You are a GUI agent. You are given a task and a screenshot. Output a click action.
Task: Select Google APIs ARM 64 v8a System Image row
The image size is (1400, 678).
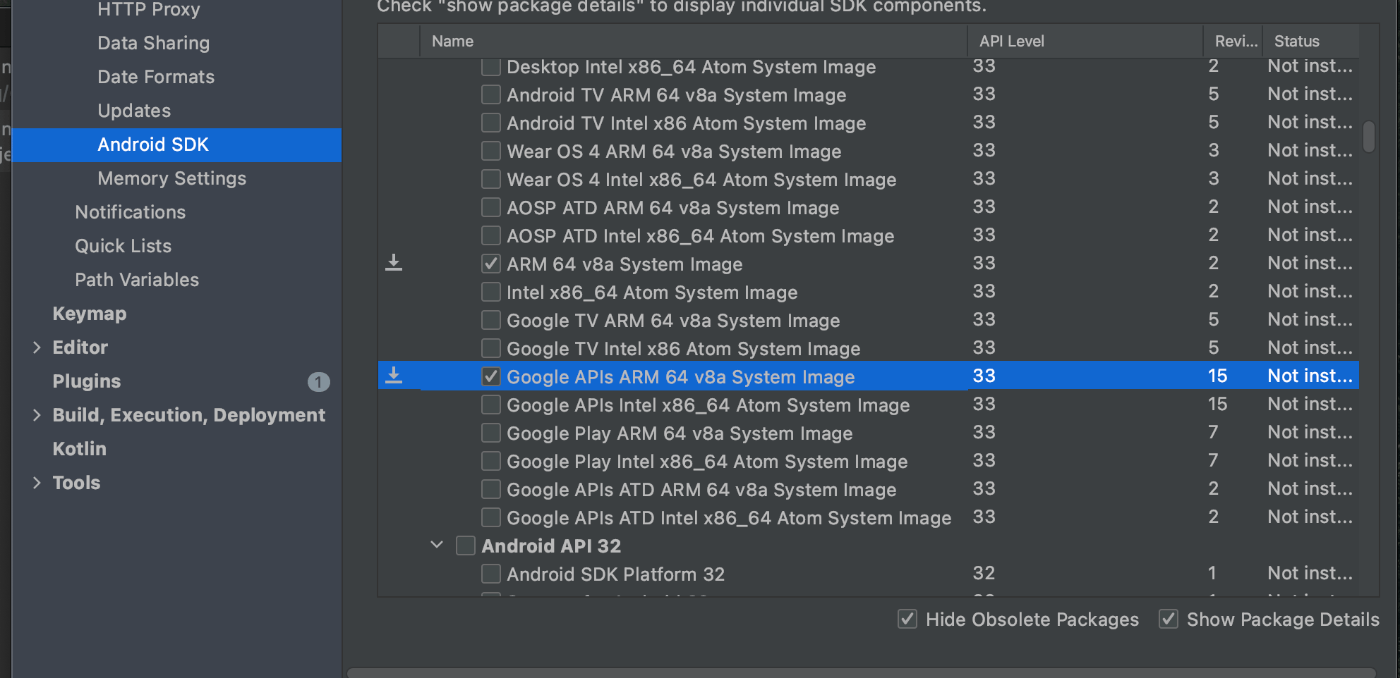click(x=868, y=376)
